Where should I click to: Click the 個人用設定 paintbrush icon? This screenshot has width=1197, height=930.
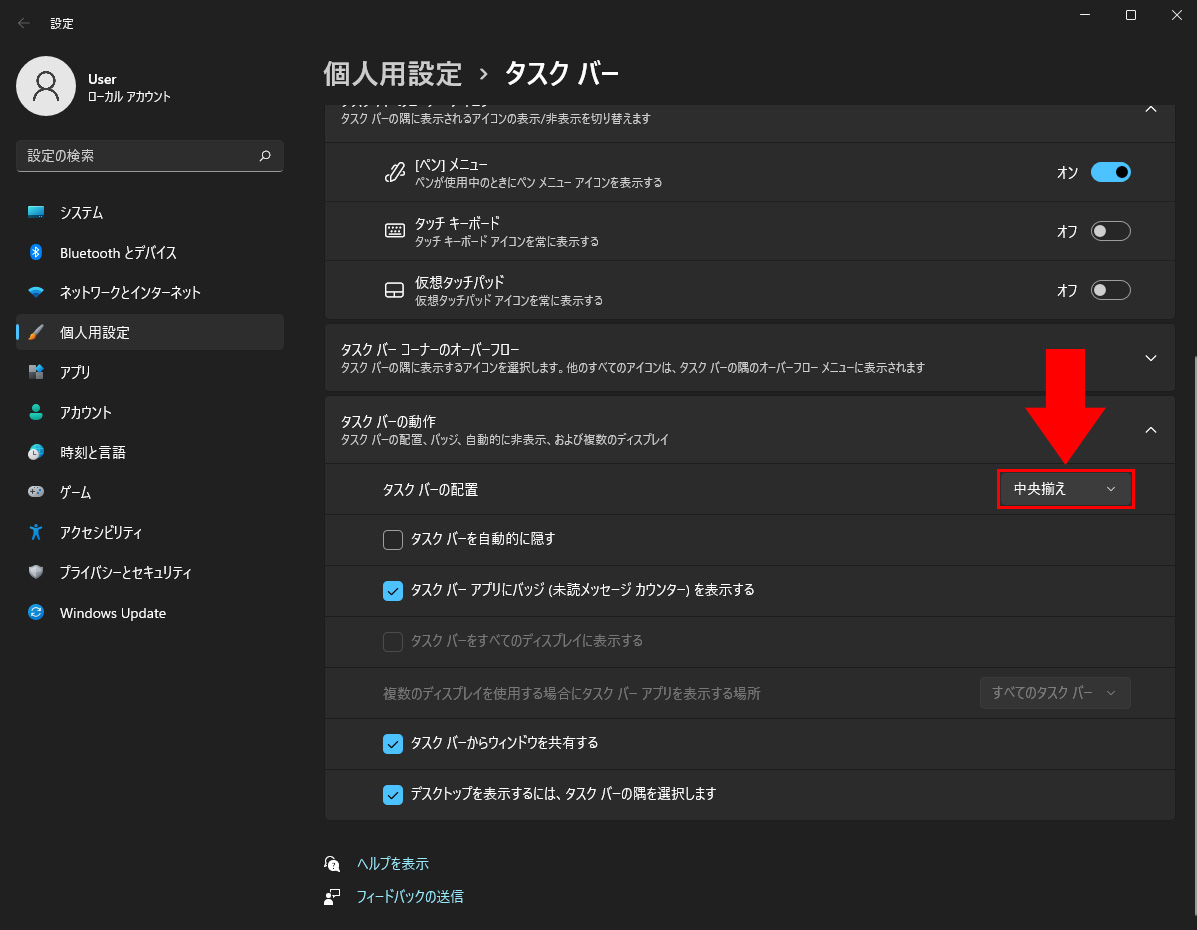click(x=36, y=332)
